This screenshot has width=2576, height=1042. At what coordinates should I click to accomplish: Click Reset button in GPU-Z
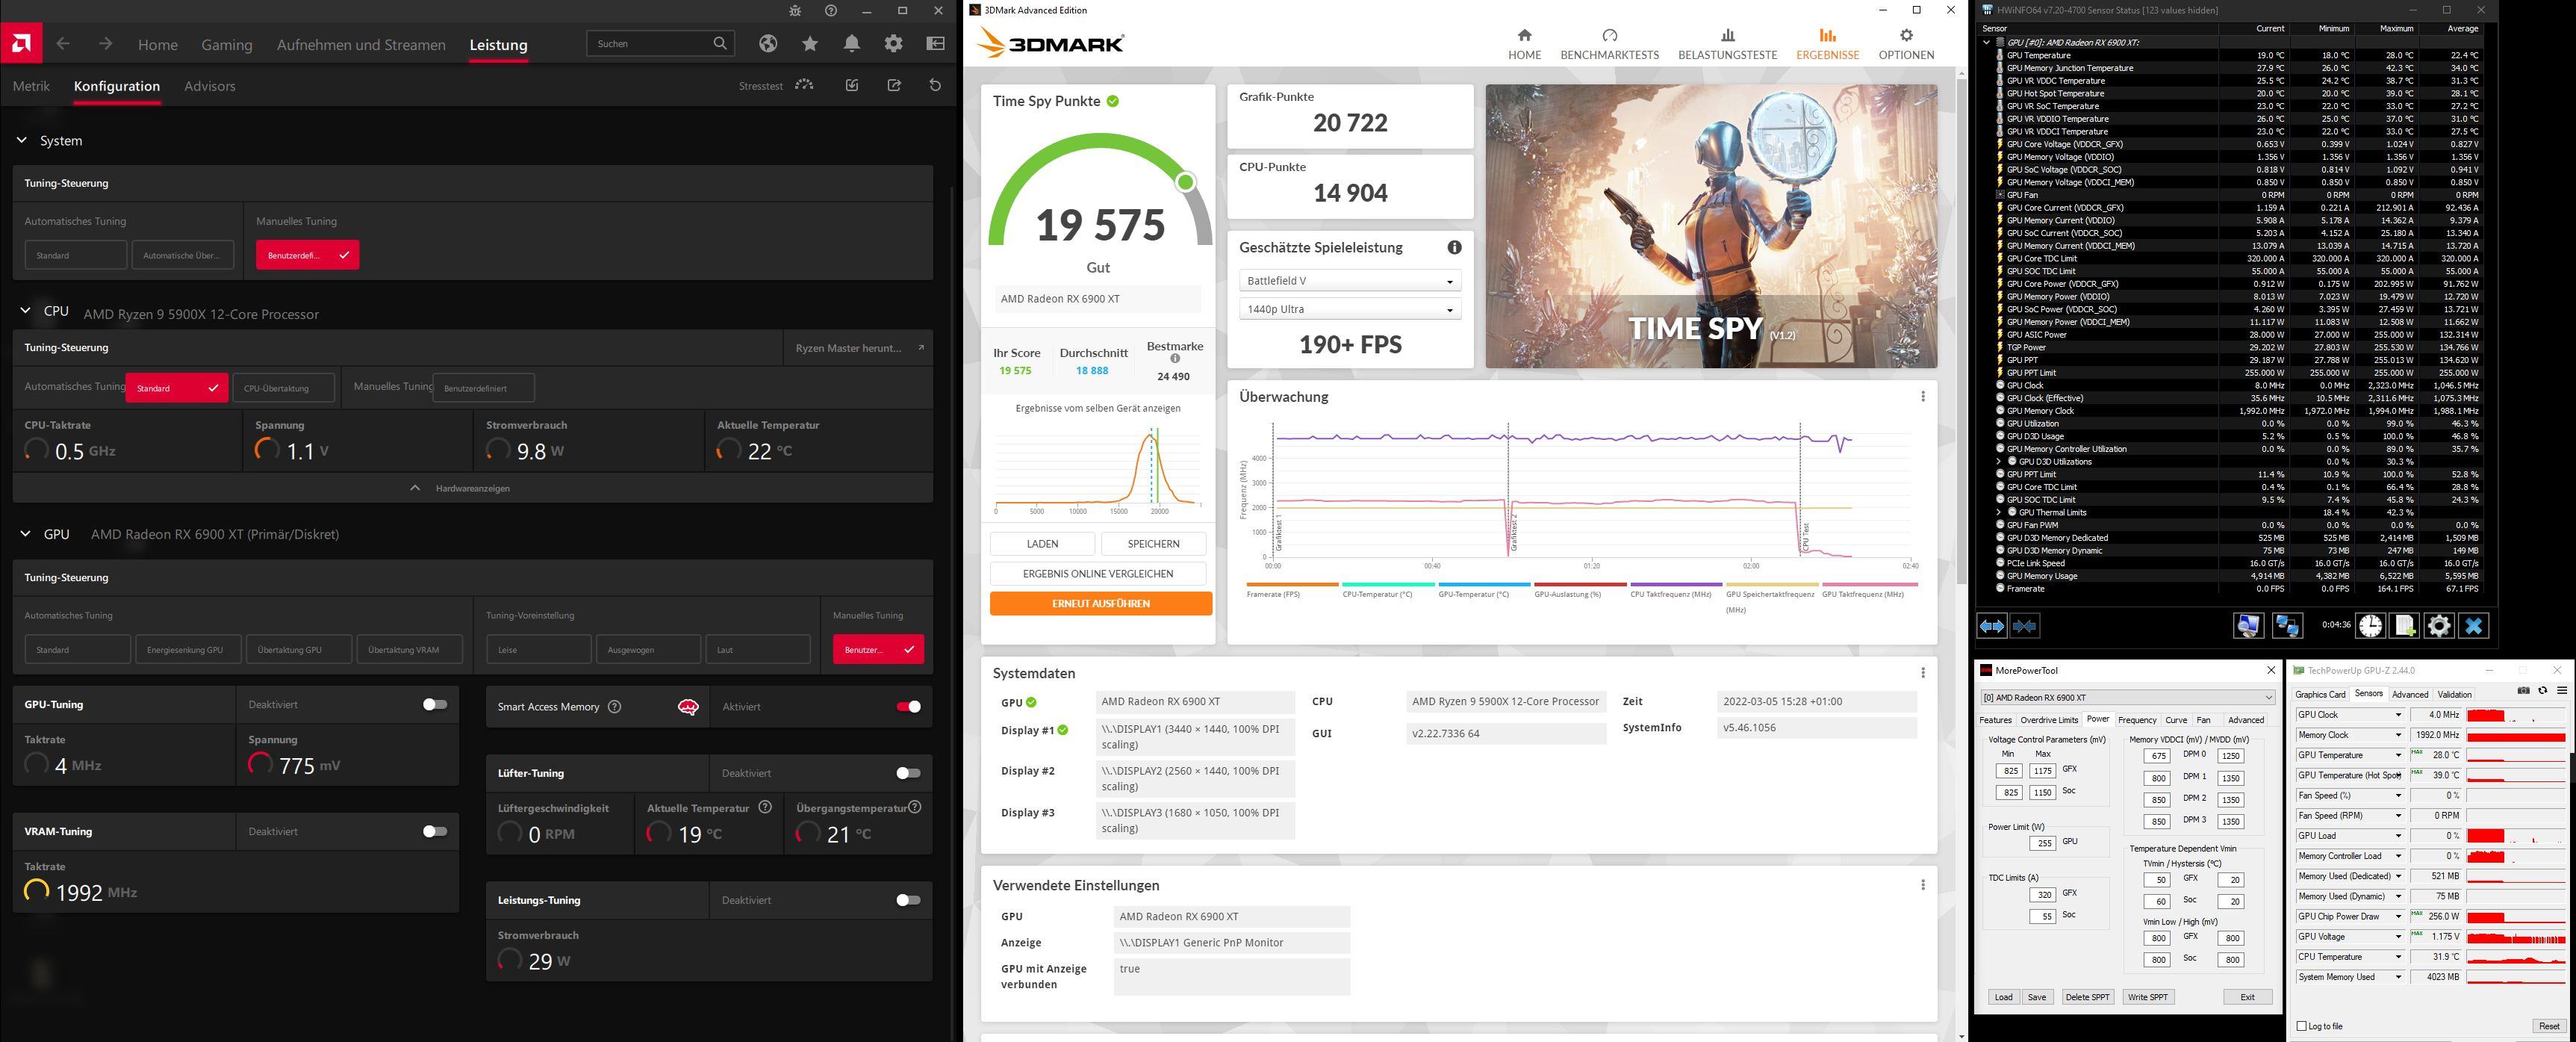pos(2549,1026)
